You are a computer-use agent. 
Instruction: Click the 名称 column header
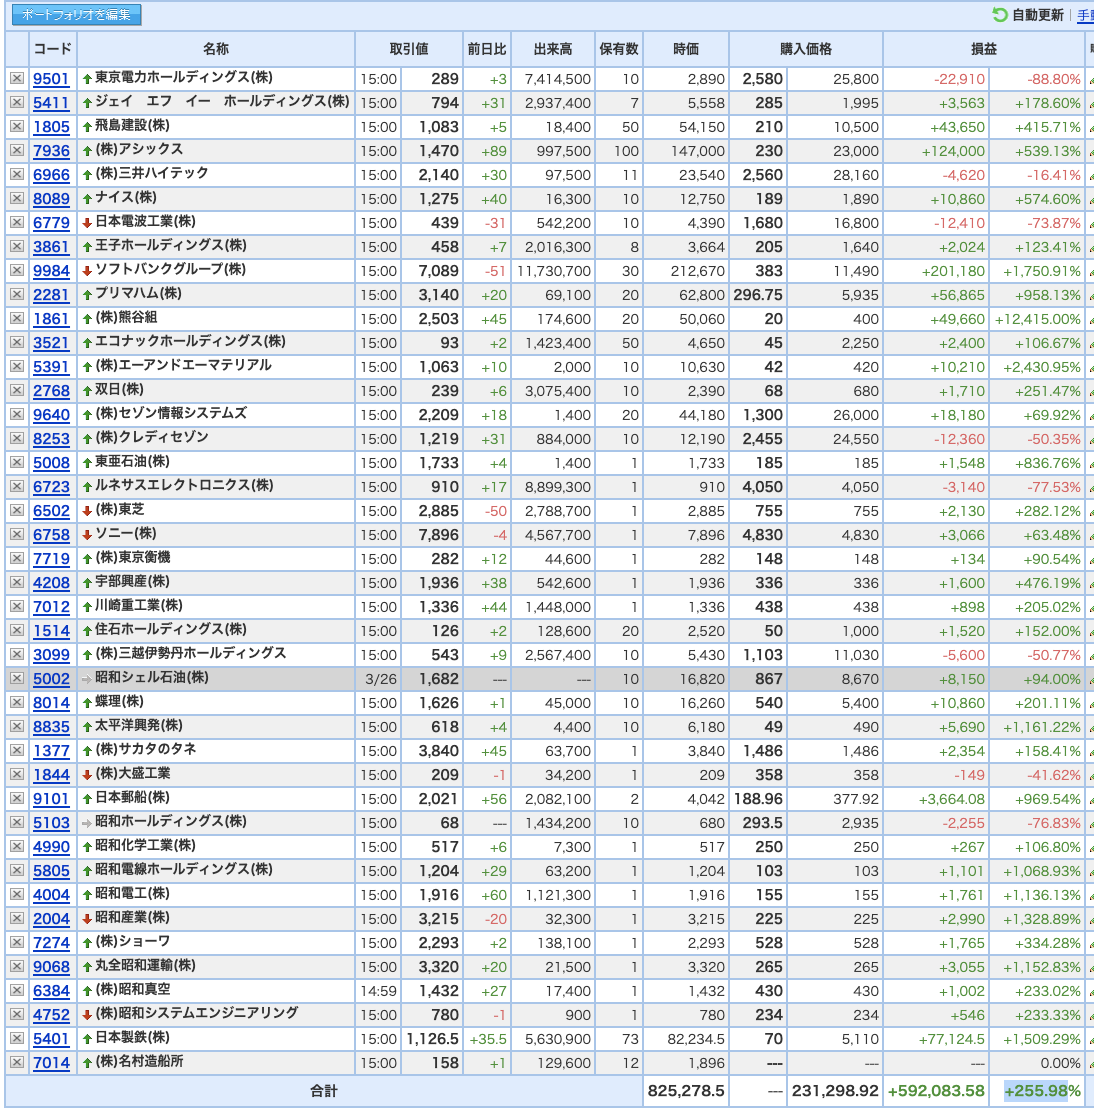[x=216, y=49]
